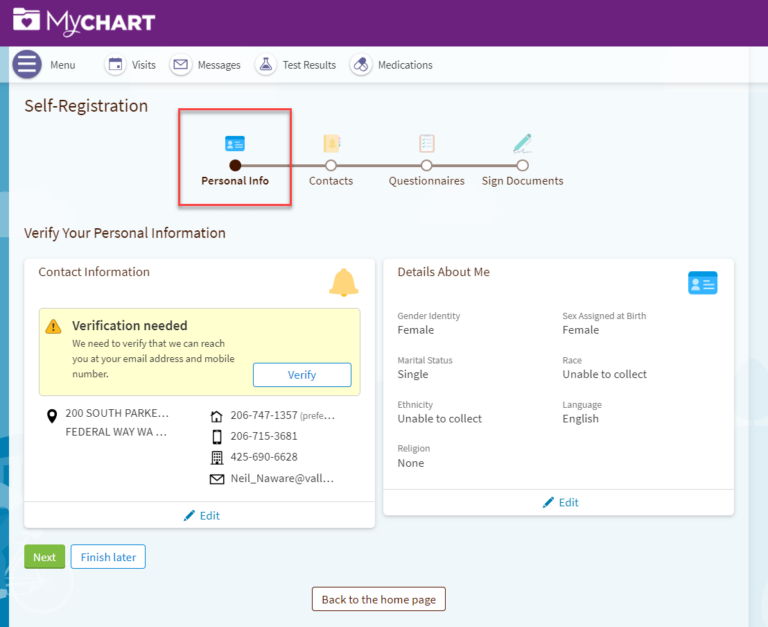768x627 pixels.
Task: Click the Test Results flask icon
Action: pos(266,65)
